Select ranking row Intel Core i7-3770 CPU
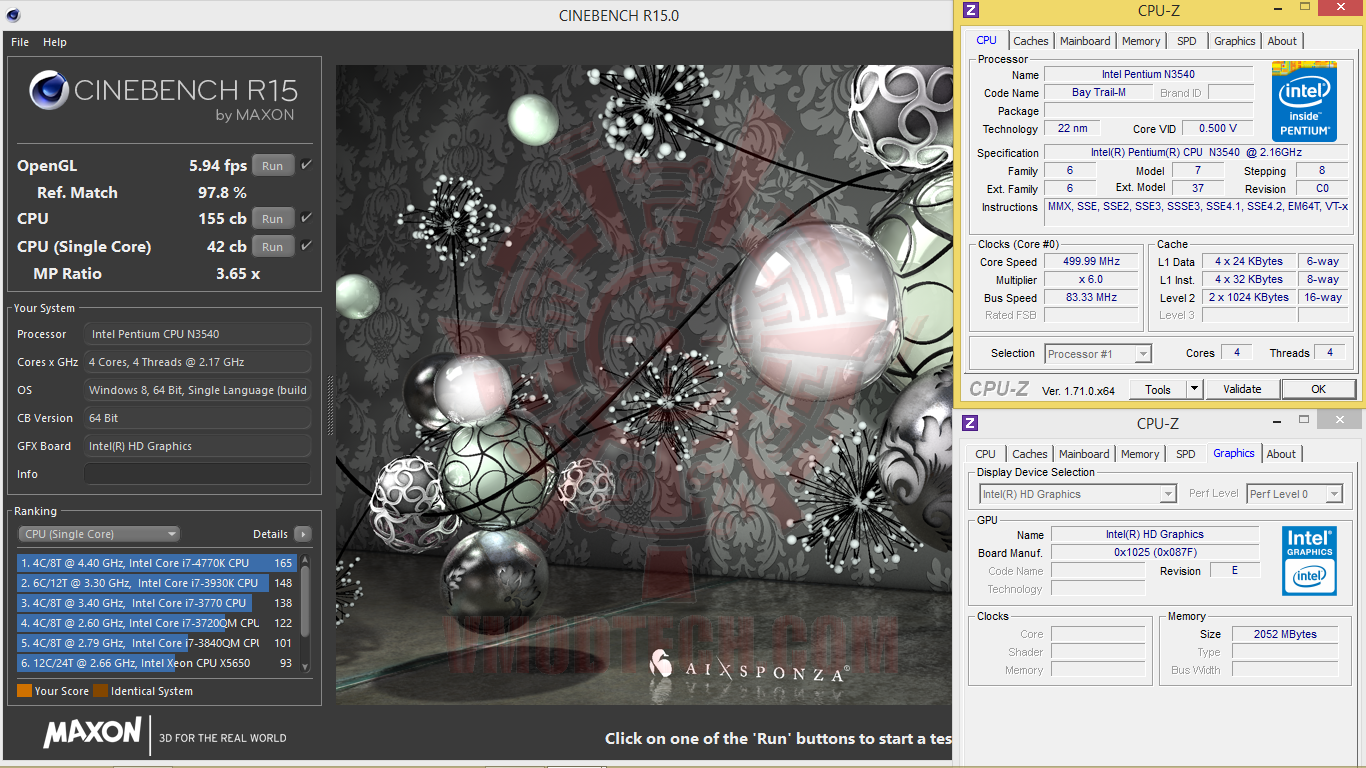 pos(156,603)
